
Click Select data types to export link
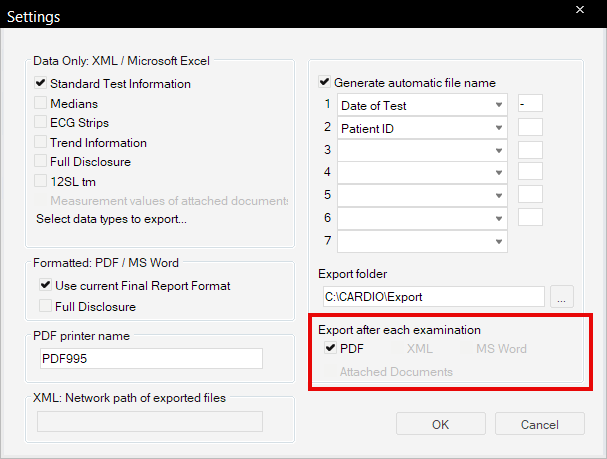coord(111,218)
